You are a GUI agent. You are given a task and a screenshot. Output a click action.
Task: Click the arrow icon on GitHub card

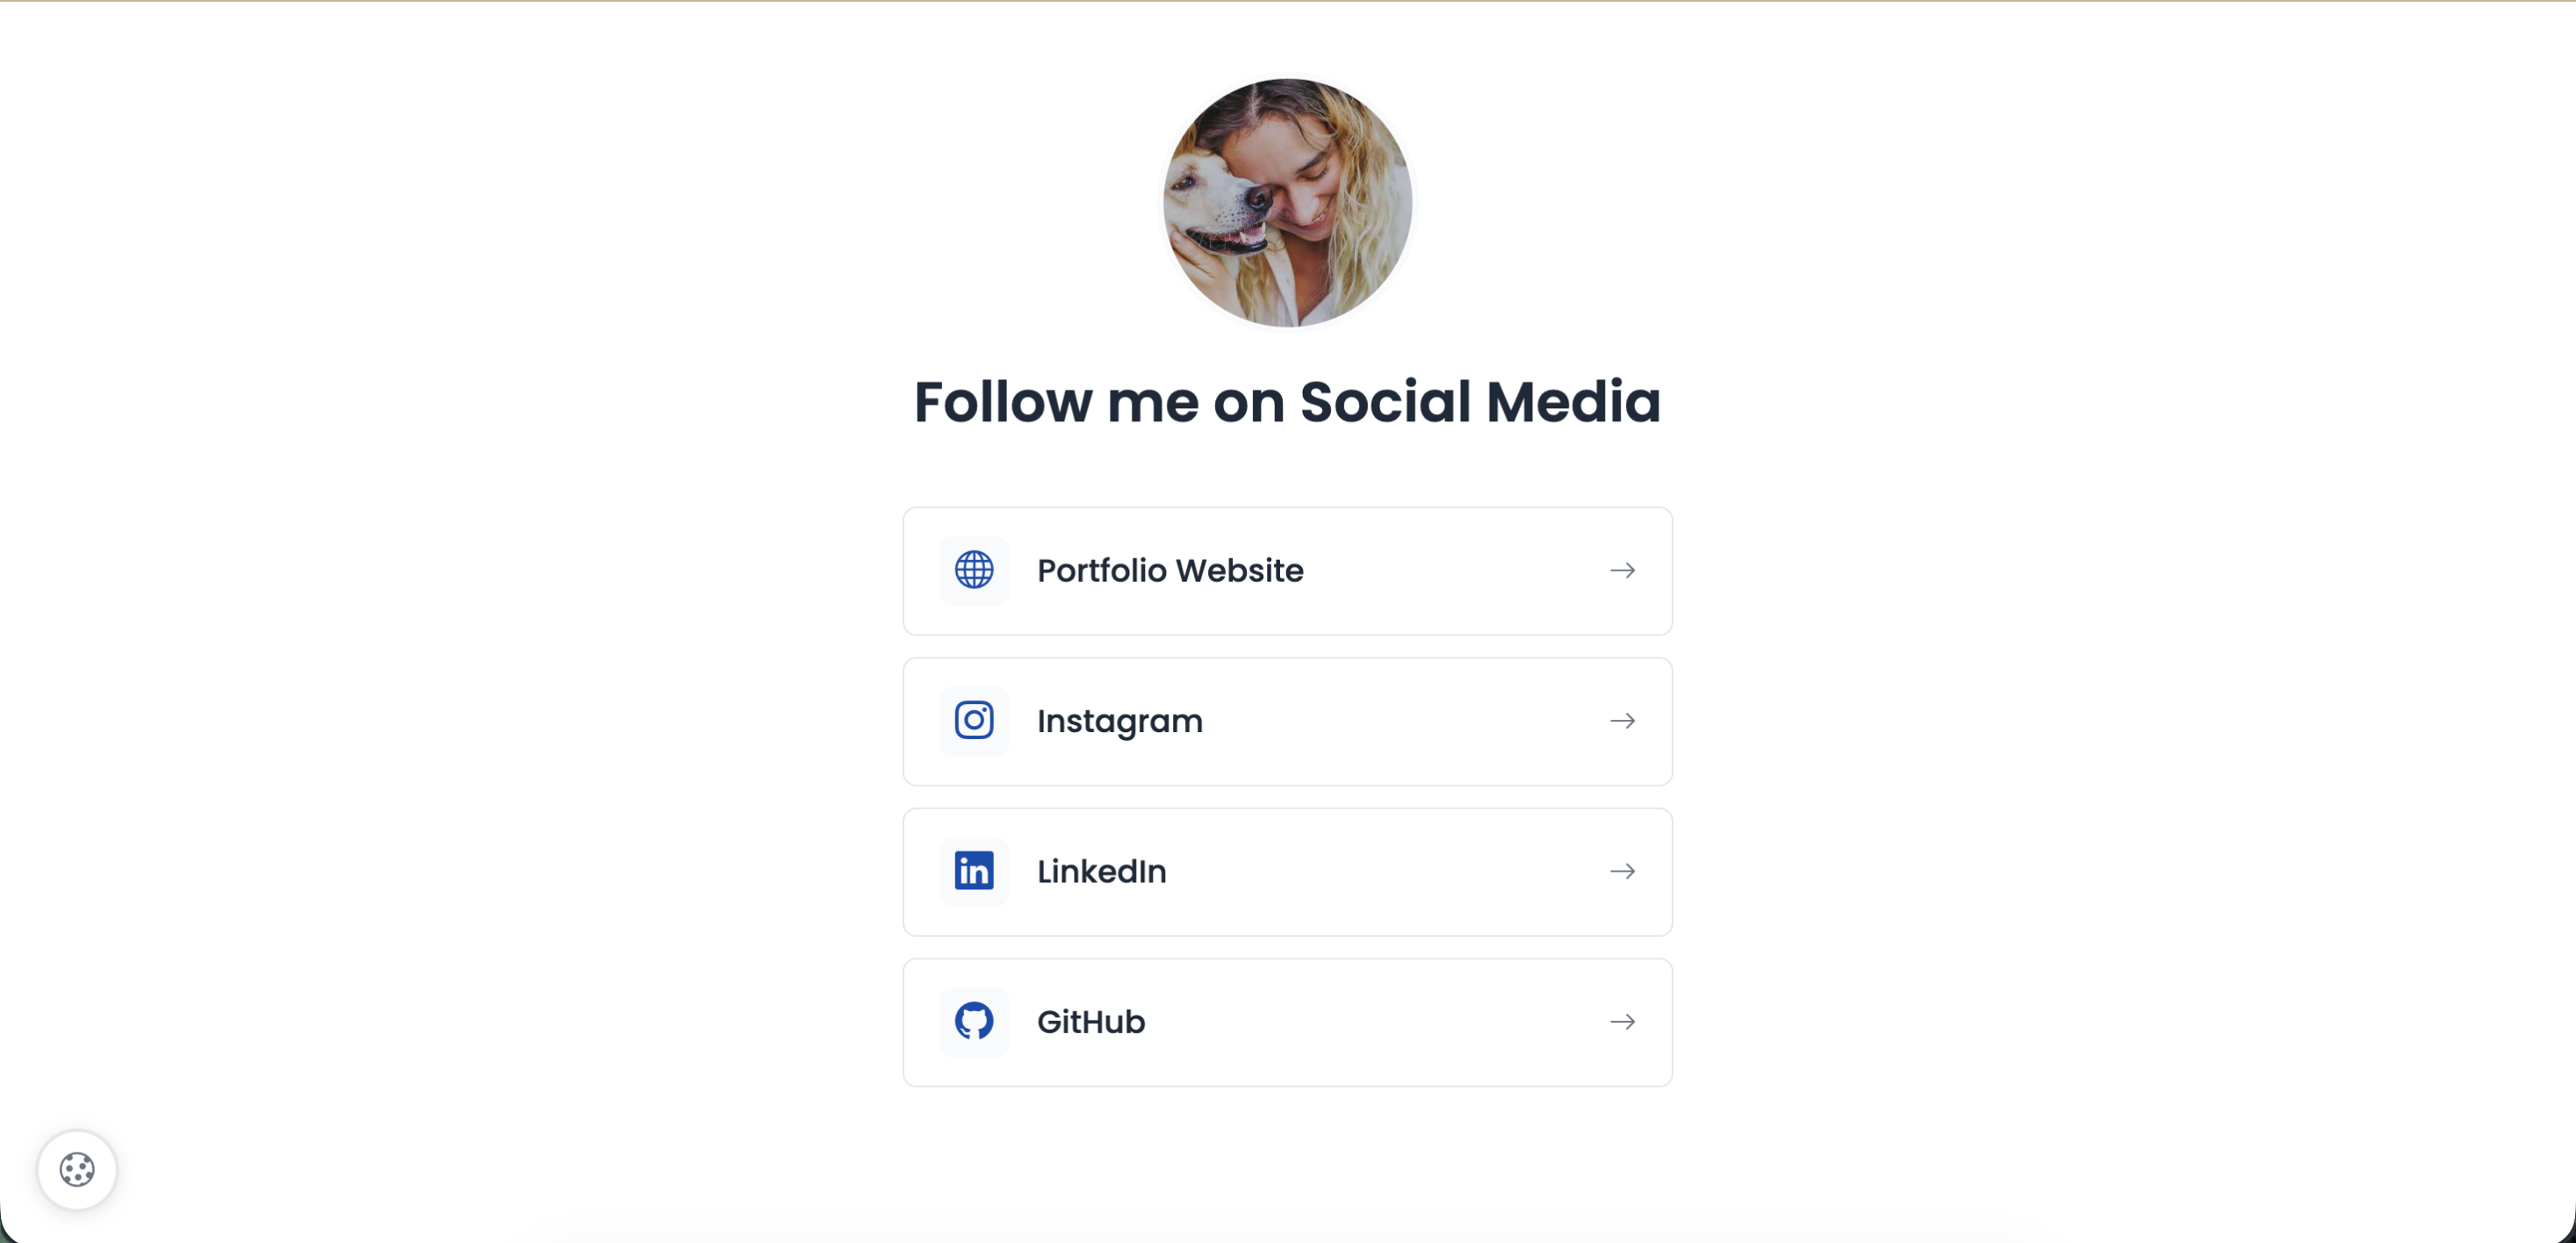[1623, 1021]
